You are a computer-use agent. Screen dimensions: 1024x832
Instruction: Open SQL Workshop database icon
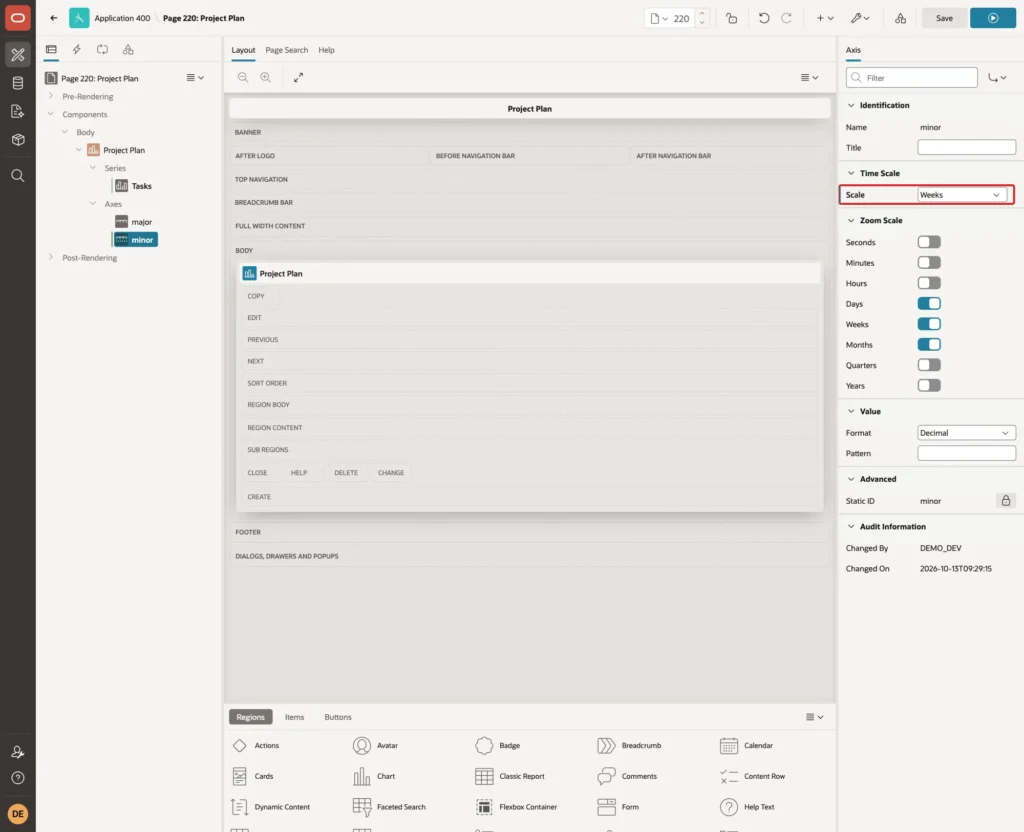tap(18, 83)
